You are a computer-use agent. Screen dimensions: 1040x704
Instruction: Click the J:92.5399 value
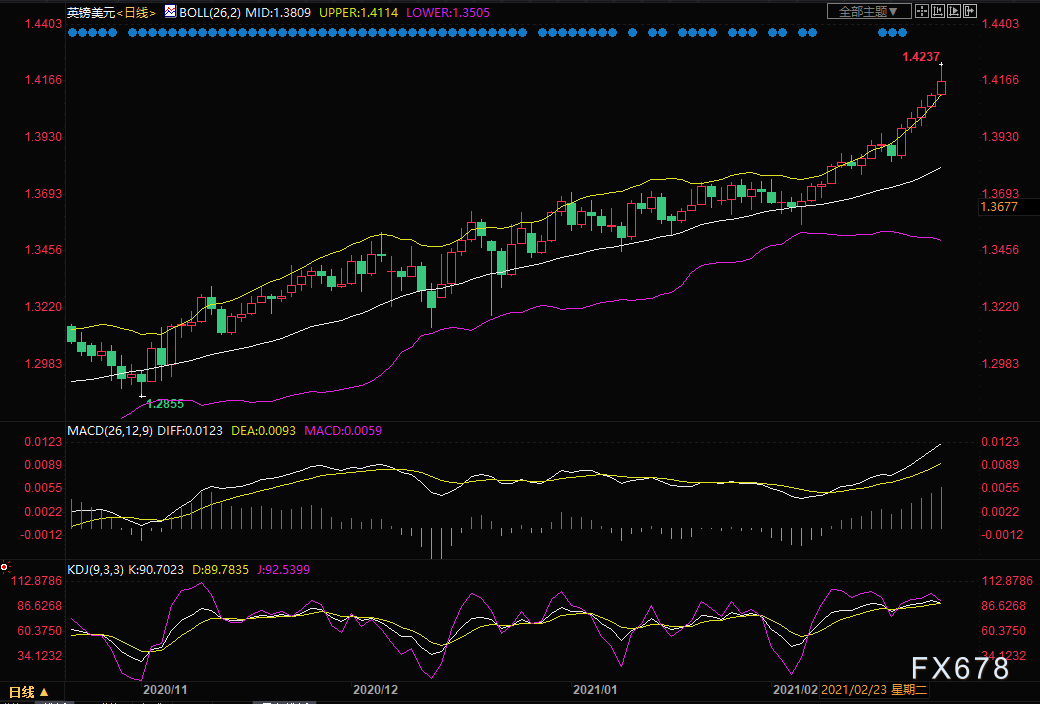[283, 570]
